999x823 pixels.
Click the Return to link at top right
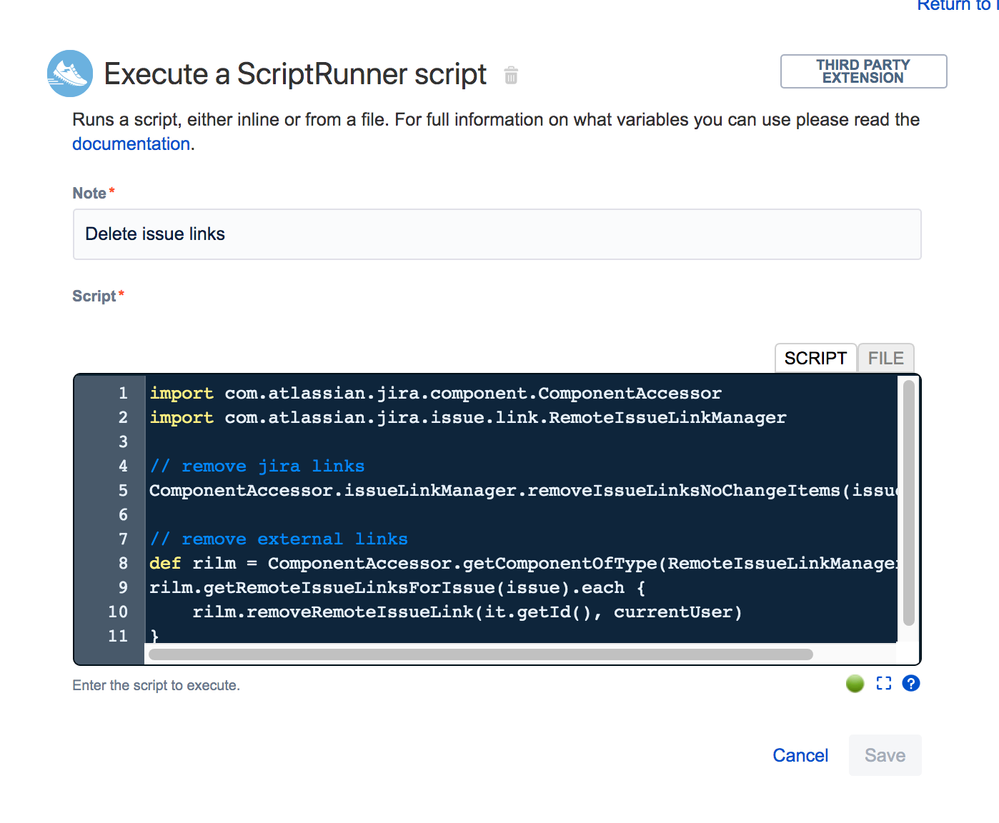click(x=957, y=6)
